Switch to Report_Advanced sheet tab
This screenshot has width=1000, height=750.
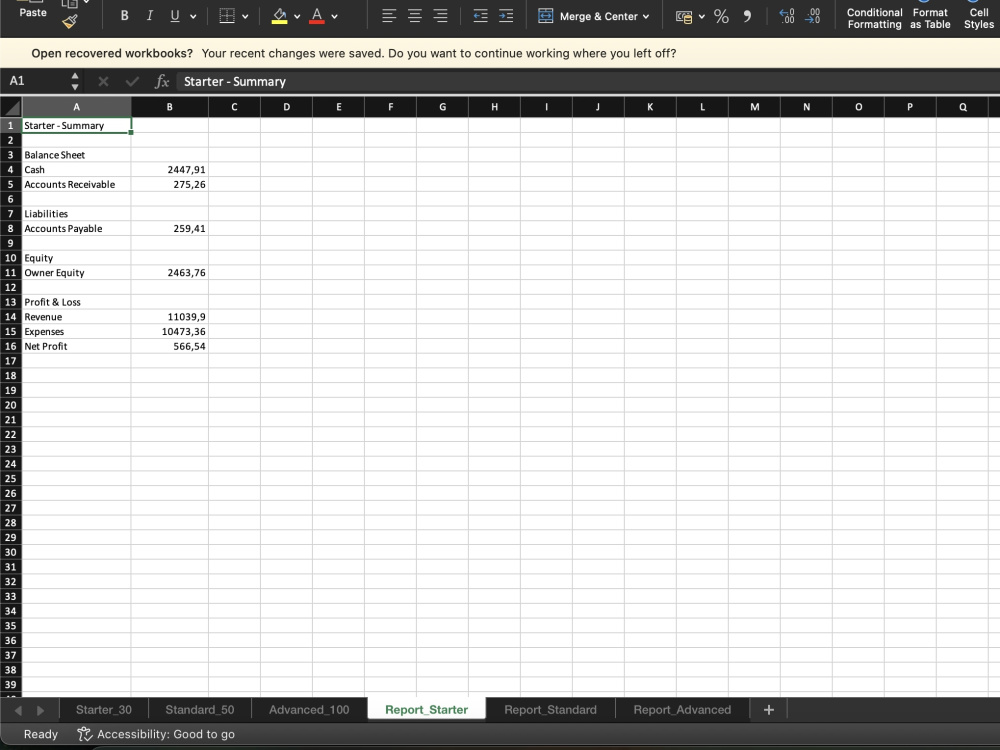click(682, 710)
